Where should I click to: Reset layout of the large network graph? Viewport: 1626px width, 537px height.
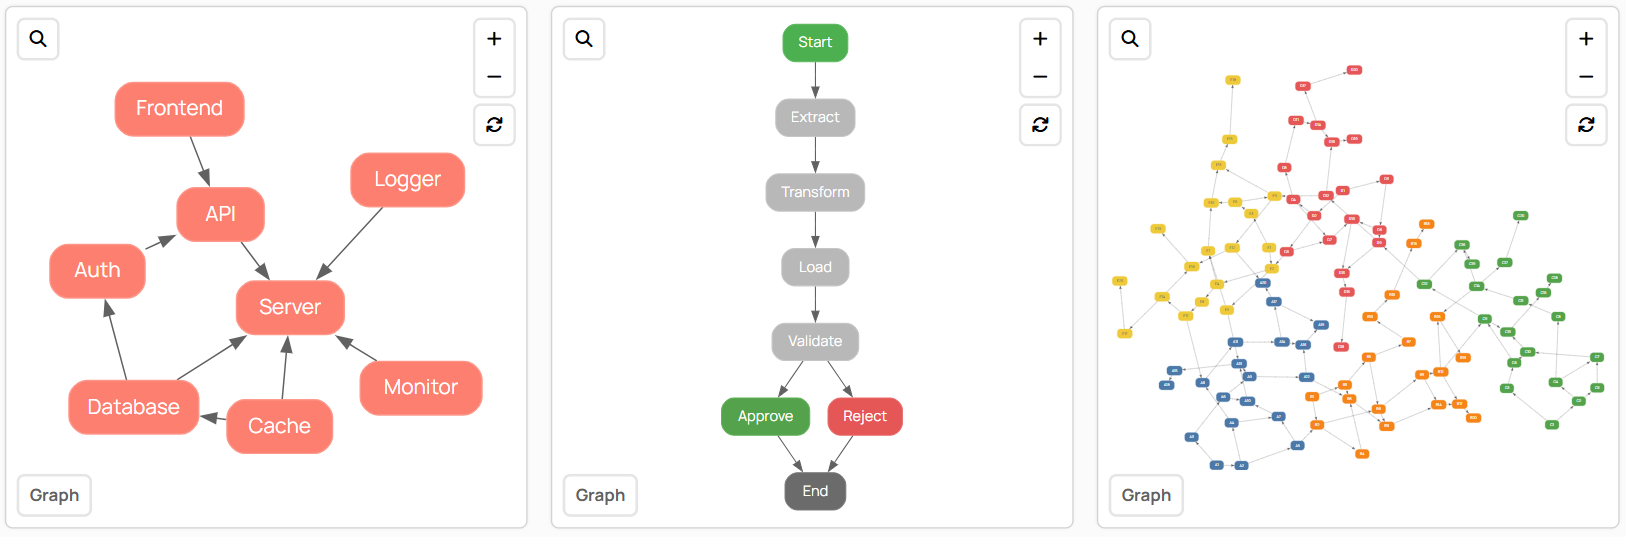1586,125
